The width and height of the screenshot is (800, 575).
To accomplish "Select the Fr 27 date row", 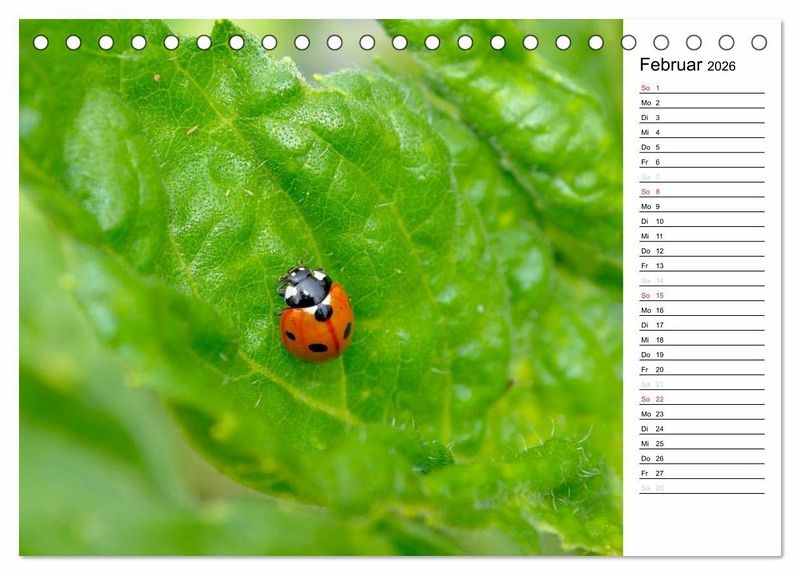I will click(702, 472).
